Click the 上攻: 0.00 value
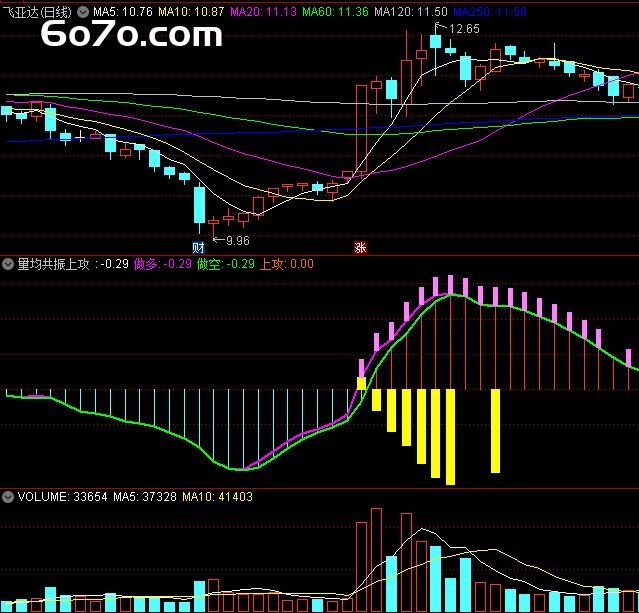639x613 pixels. [287, 264]
